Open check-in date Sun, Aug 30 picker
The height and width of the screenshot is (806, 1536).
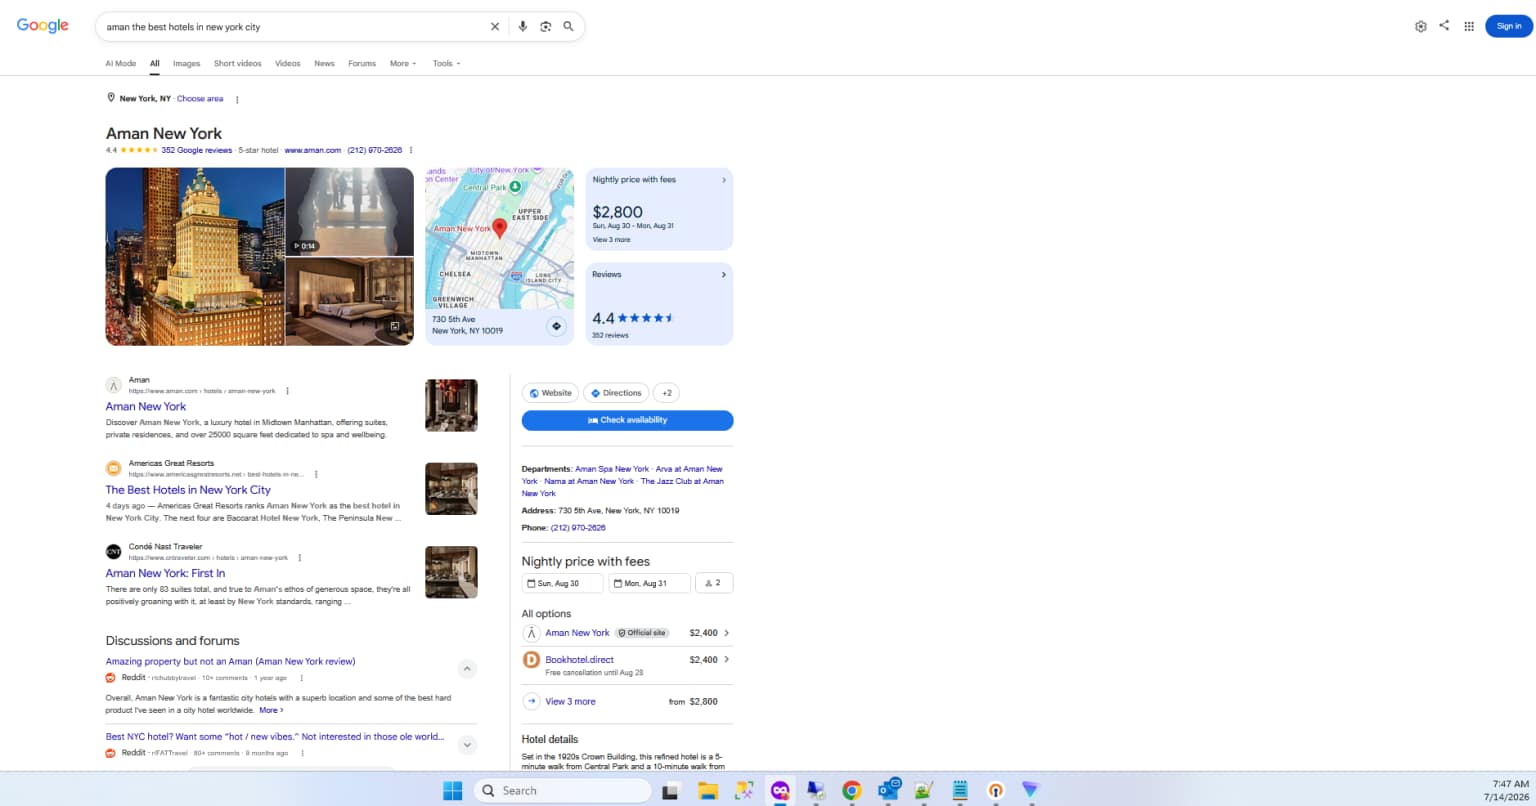tap(562, 583)
